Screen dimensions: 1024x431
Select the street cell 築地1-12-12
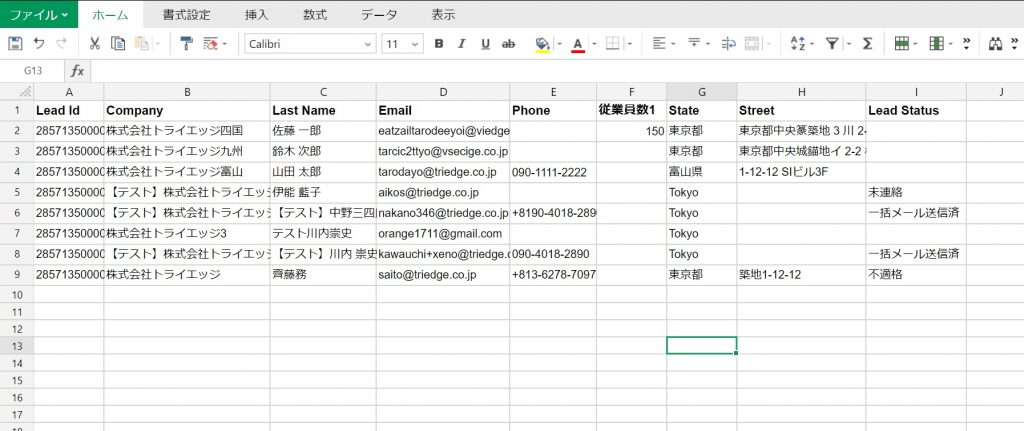(801, 275)
